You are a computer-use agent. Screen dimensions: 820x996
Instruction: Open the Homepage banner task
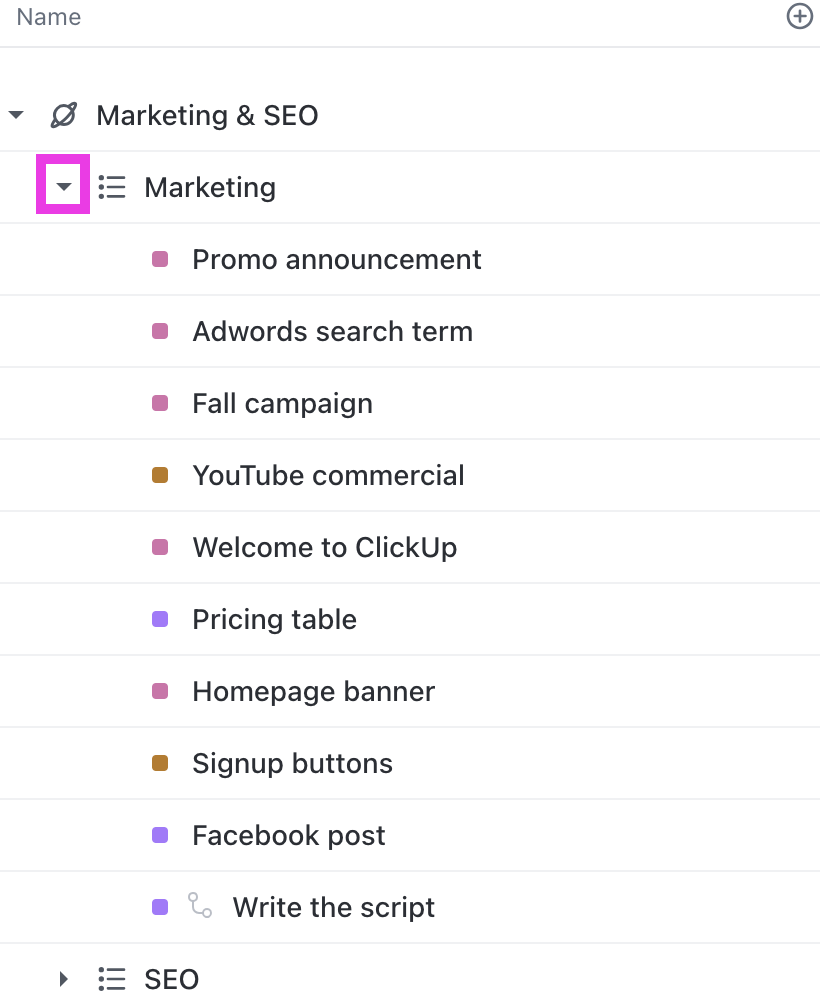[x=313, y=691]
